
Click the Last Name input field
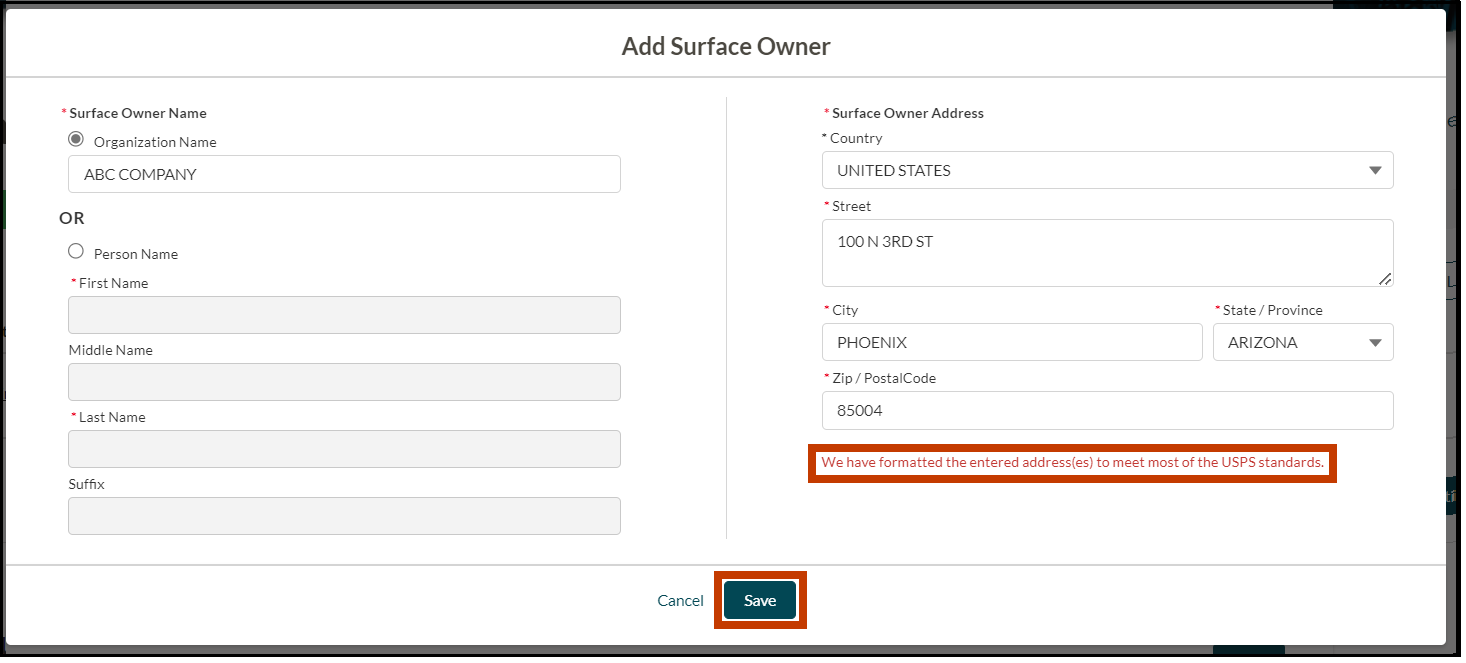344,449
